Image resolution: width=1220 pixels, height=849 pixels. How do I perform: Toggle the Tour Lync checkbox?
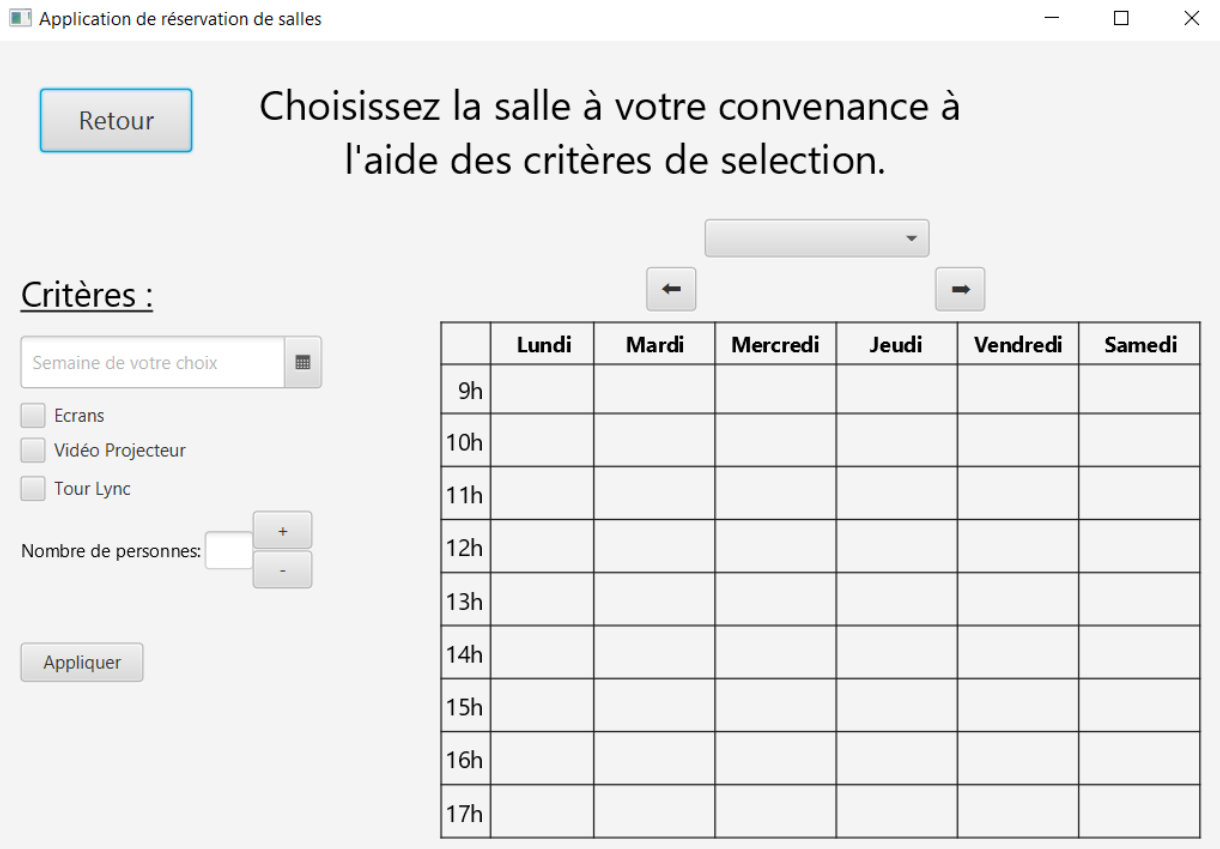pyautogui.click(x=33, y=489)
